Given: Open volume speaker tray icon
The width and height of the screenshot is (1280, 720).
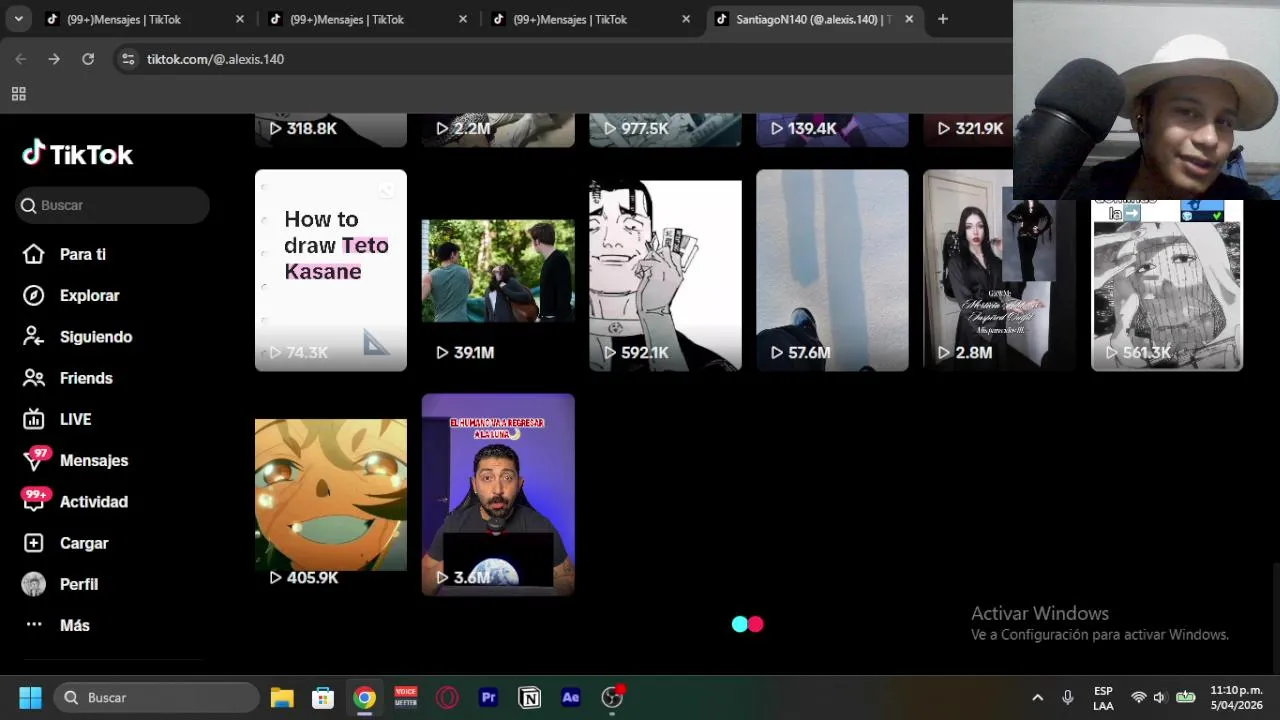Looking at the screenshot, I should tap(1160, 697).
